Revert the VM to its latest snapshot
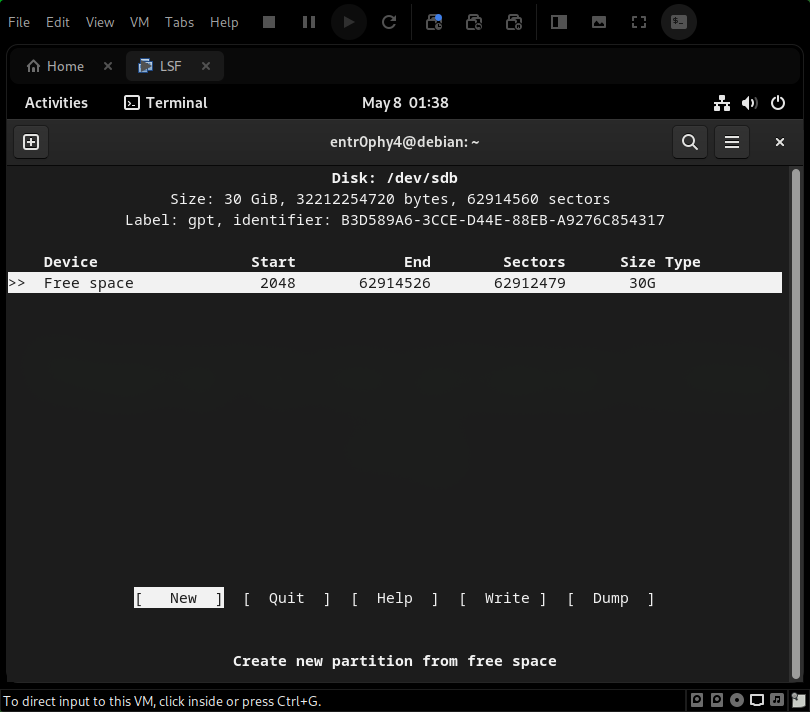The image size is (810, 712). 474,21
